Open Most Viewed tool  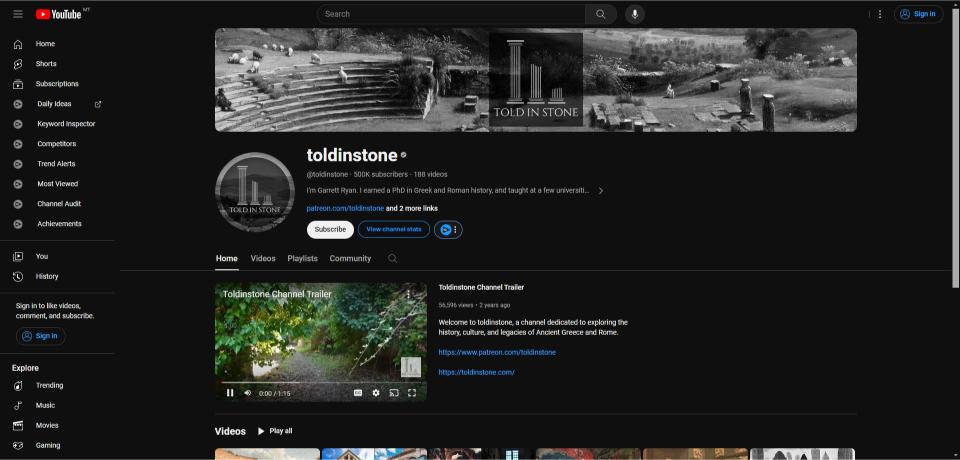[x=57, y=184]
